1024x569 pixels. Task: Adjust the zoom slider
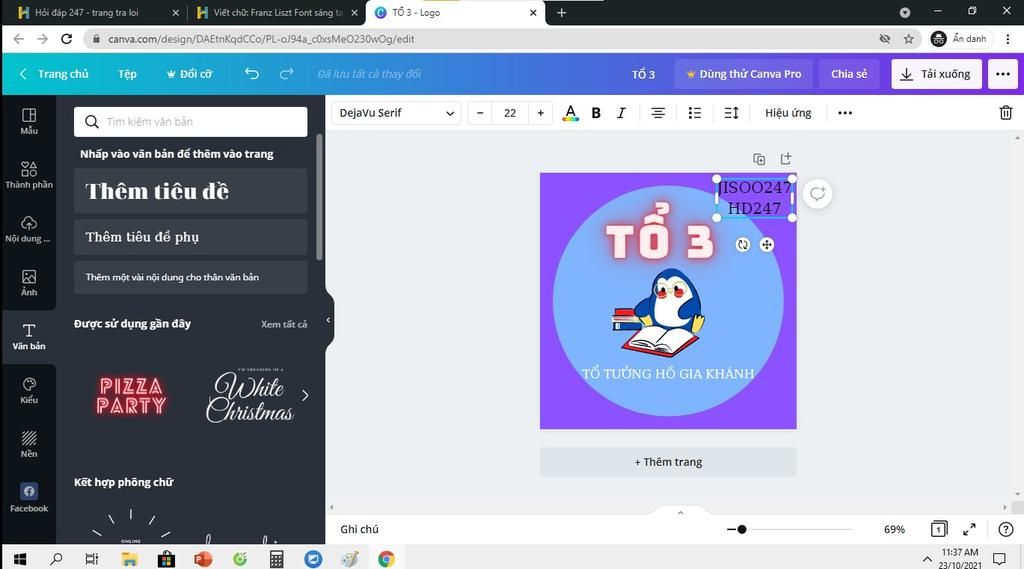point(741,529)
